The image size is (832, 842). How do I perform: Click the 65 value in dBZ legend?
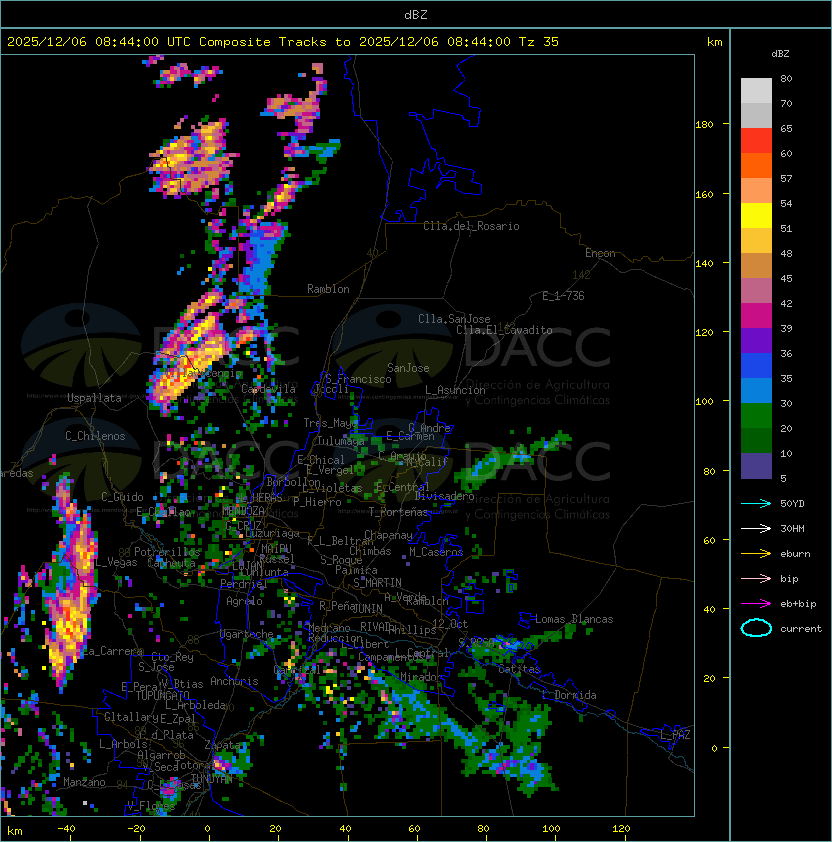[786, 128]
